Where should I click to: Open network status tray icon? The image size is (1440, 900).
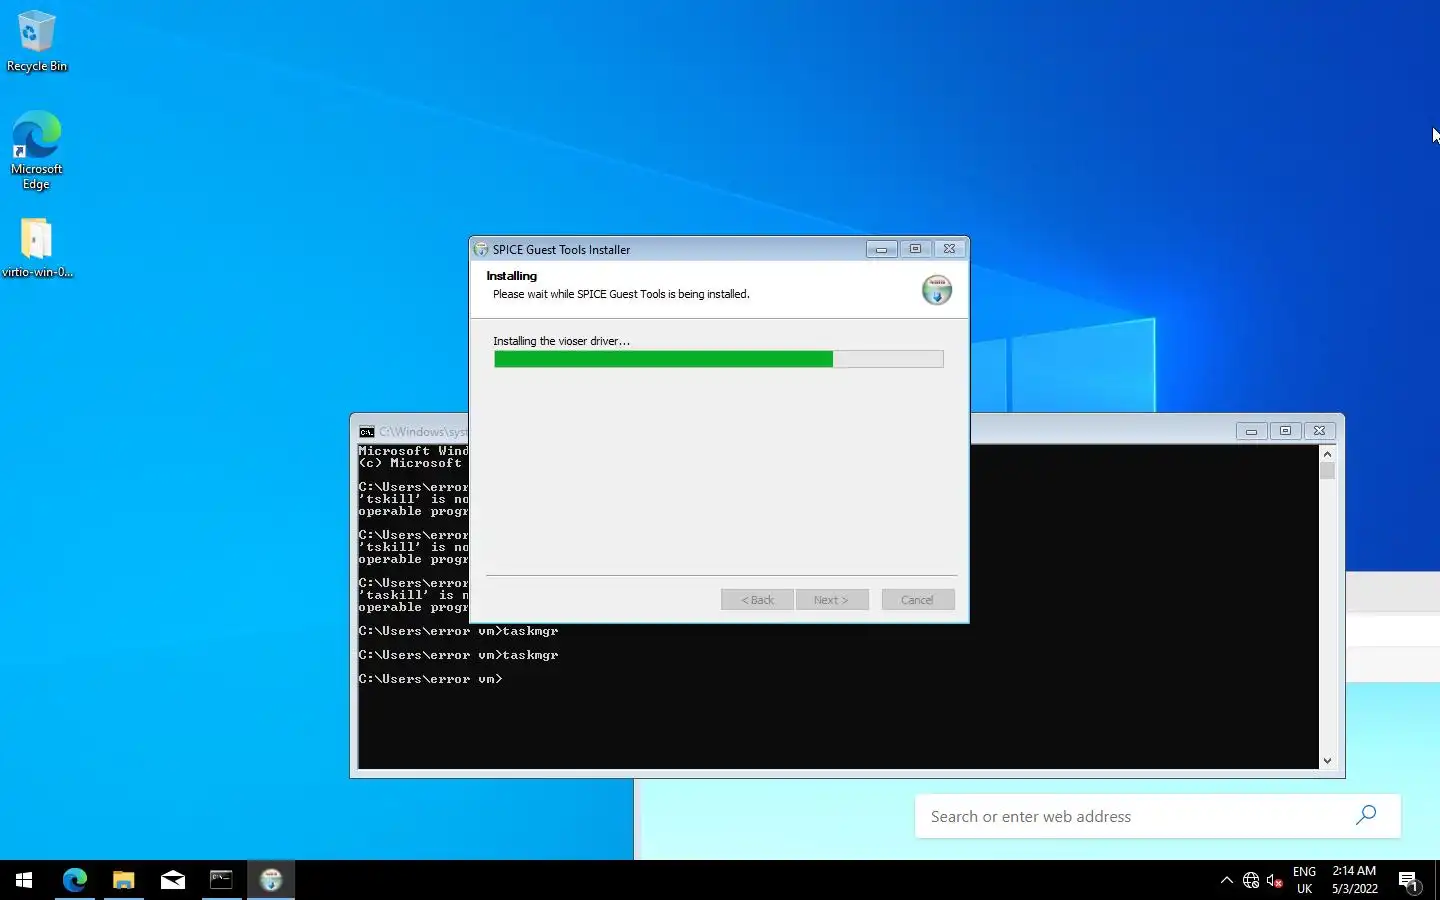[x=1251, y=880]
